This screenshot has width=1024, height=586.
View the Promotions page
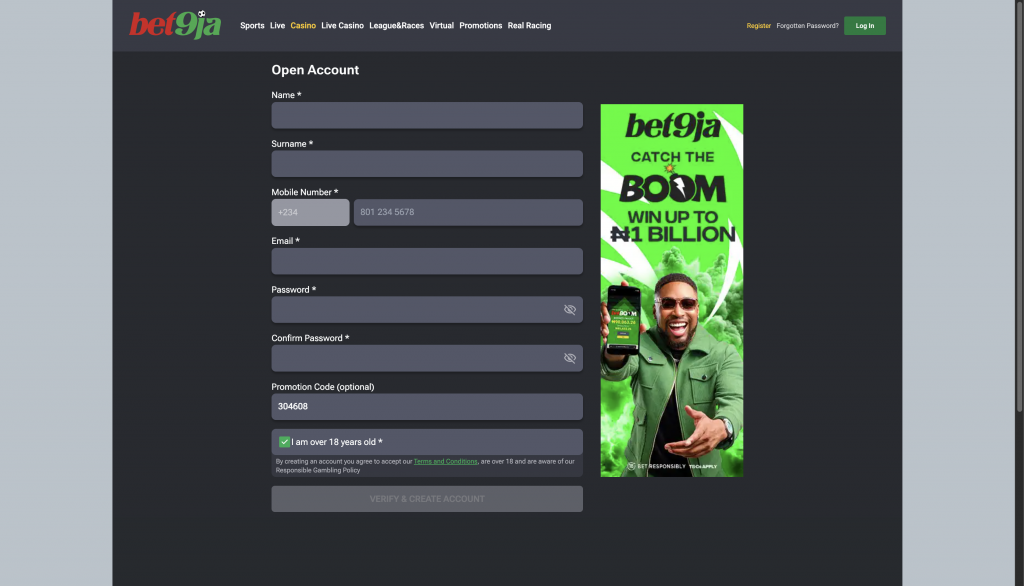(481, 25)
